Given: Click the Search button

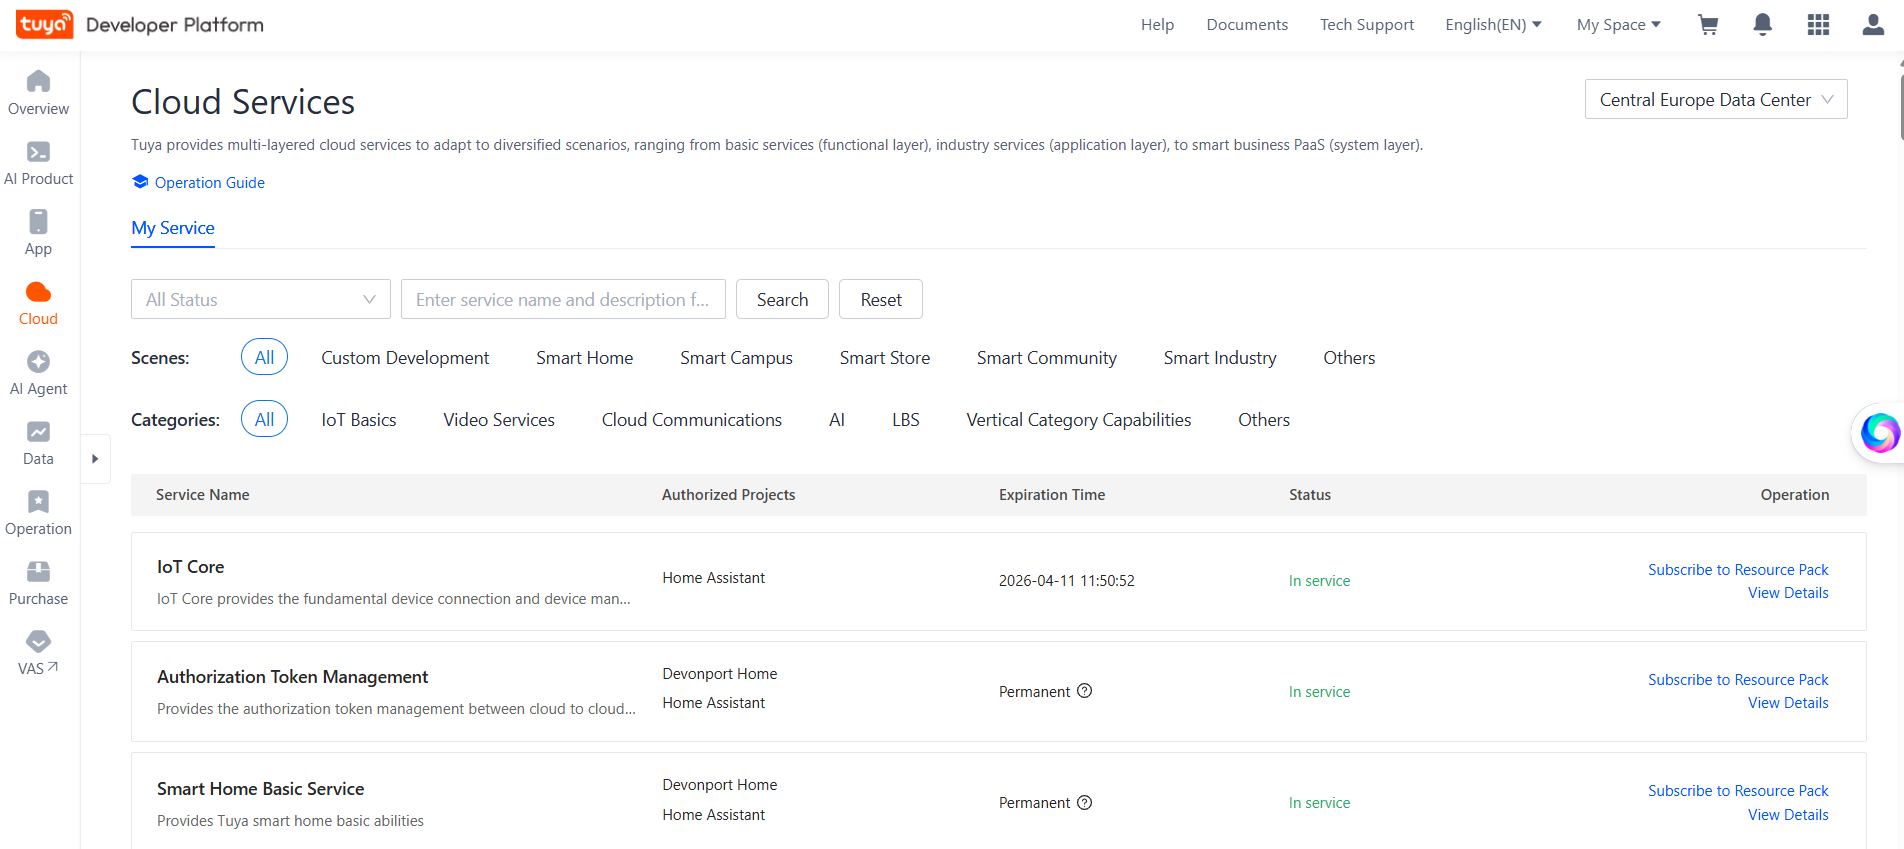Looking at the screenshot, I should tap(782, 299).
